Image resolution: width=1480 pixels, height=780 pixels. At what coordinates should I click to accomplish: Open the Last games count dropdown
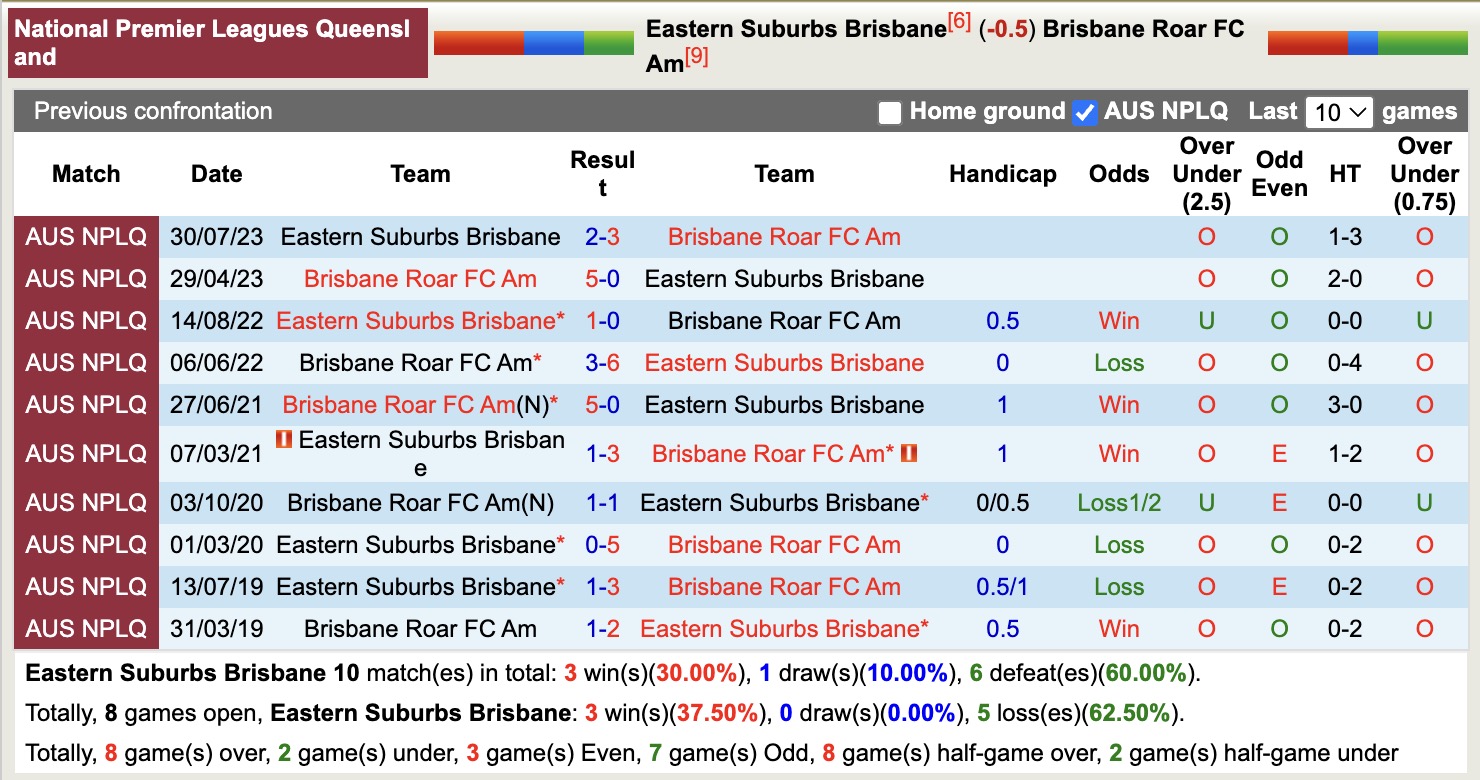pyautogui.click(x=1337, y=113)
